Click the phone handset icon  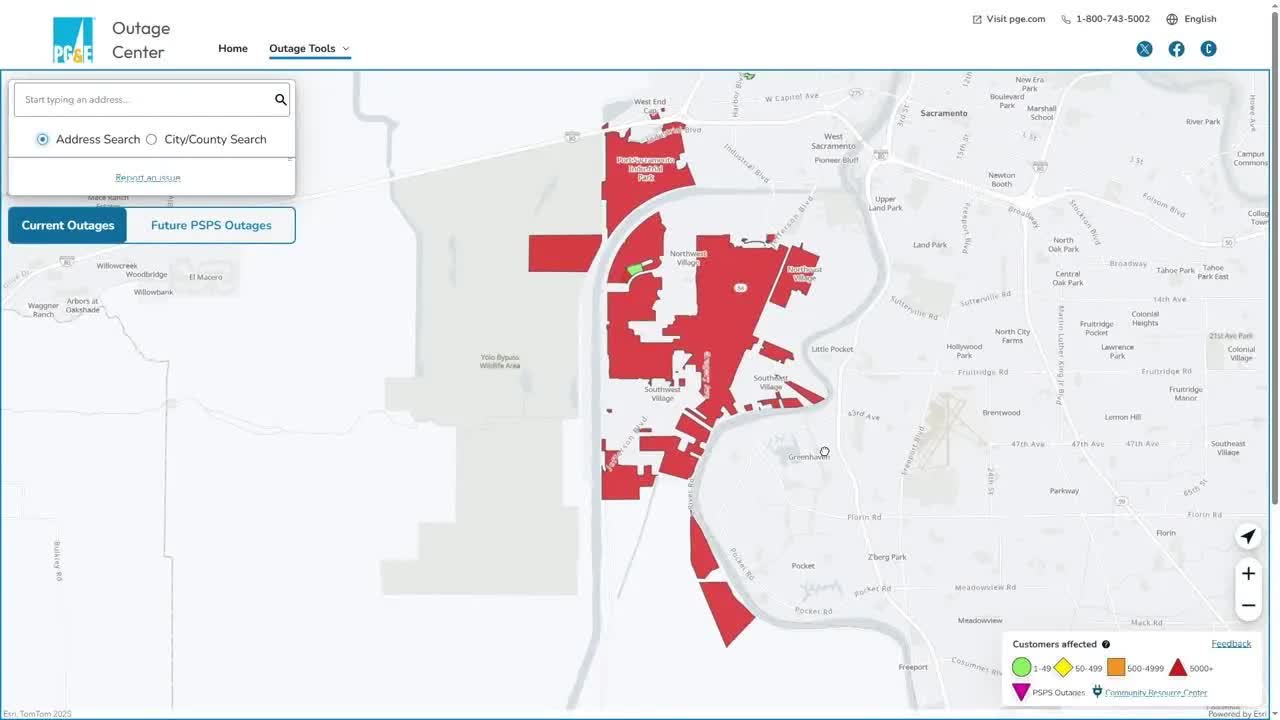click(1066, 19)
